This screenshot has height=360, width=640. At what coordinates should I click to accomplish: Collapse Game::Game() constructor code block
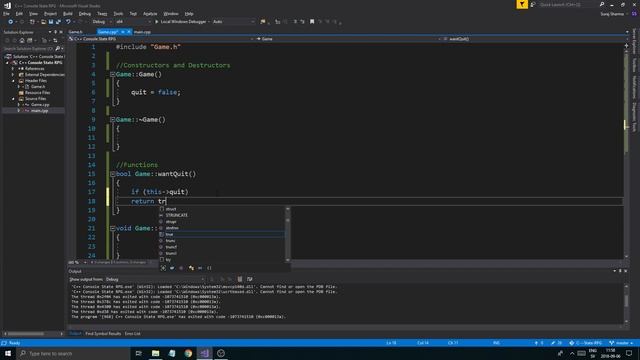tap(112, 74)
